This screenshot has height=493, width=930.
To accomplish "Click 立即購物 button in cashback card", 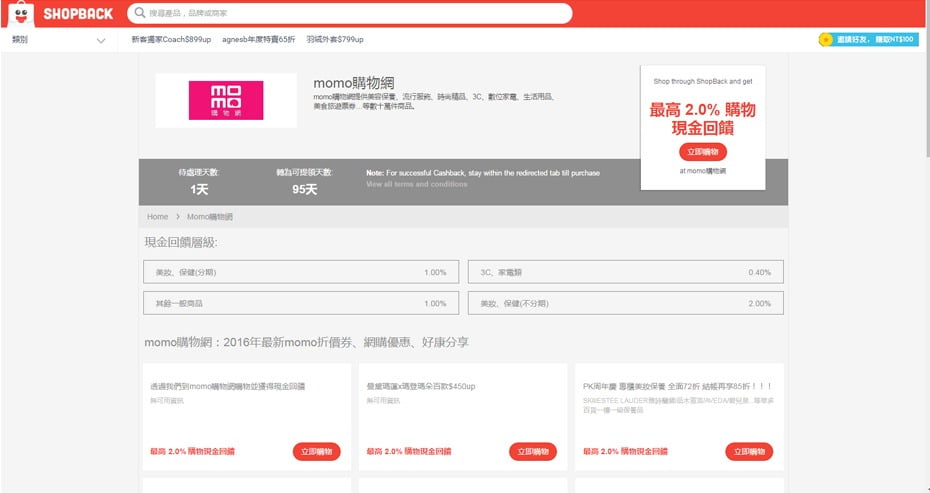I will coord(703,152).
